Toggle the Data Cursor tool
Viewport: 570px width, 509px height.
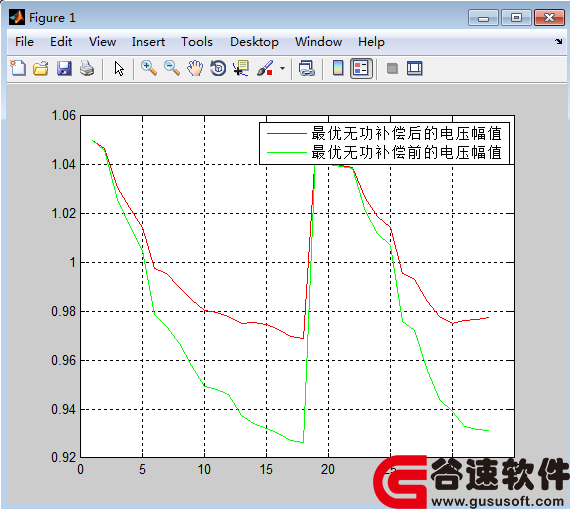click(241, 68)
